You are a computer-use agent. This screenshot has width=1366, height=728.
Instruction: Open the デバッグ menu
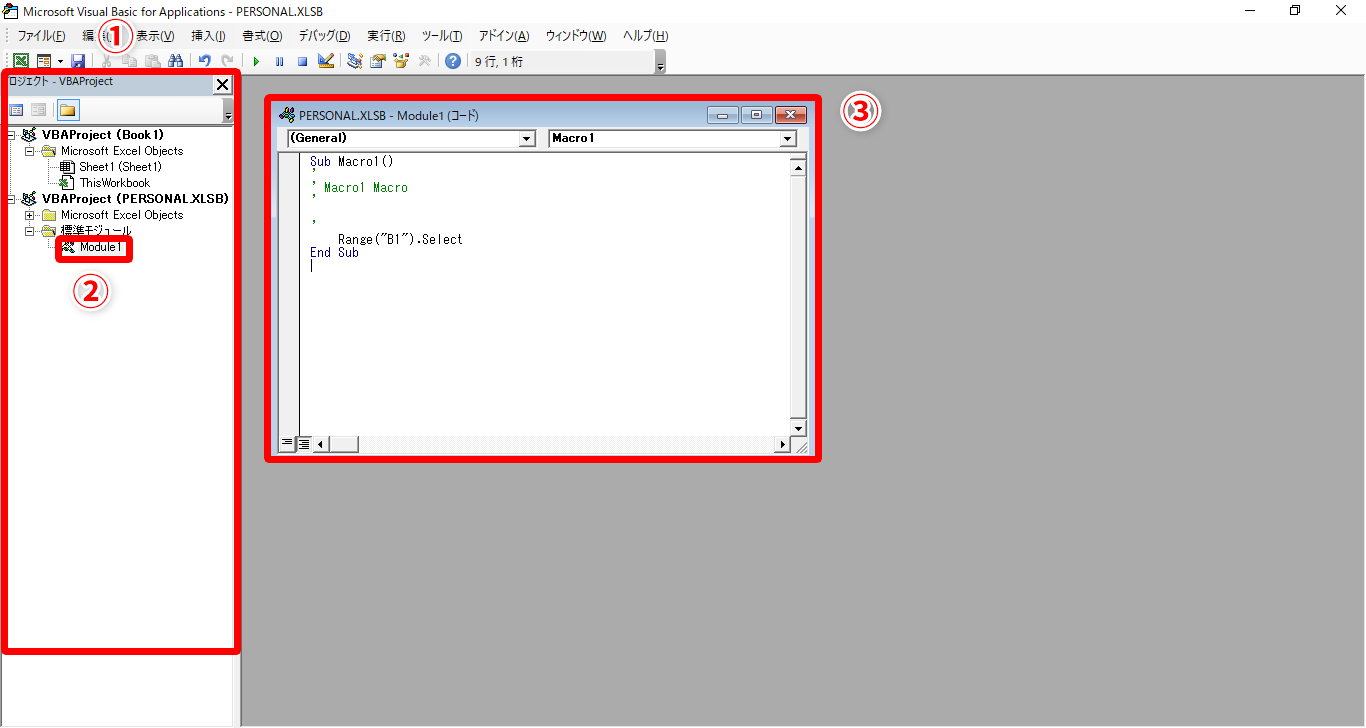324,36
